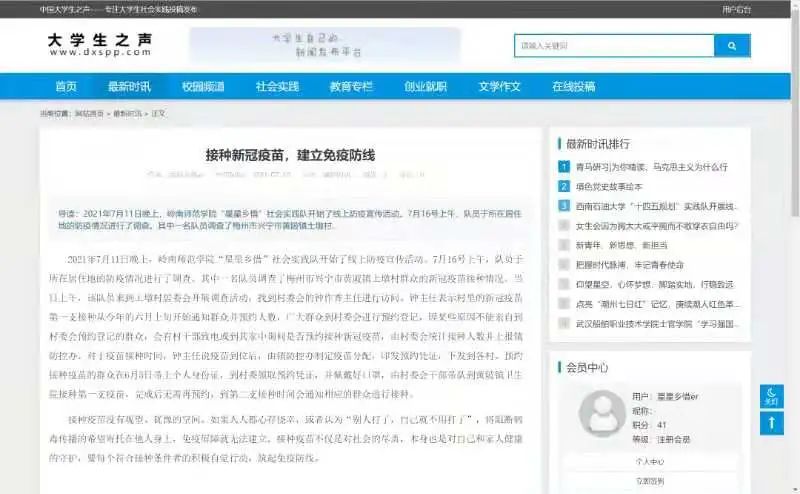The height and width of the screenshot is (494, 800).
Task: Select the 社会实践 menu item
Action: 277,87
